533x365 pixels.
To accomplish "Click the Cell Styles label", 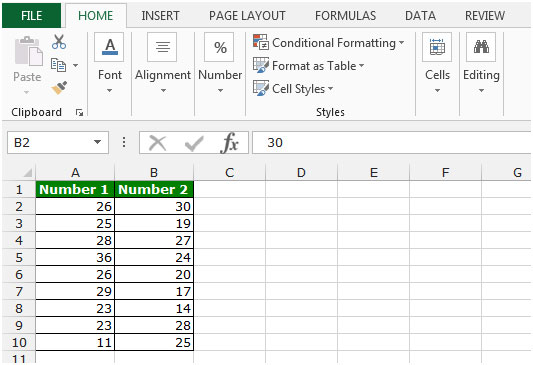I will point(298,89).
